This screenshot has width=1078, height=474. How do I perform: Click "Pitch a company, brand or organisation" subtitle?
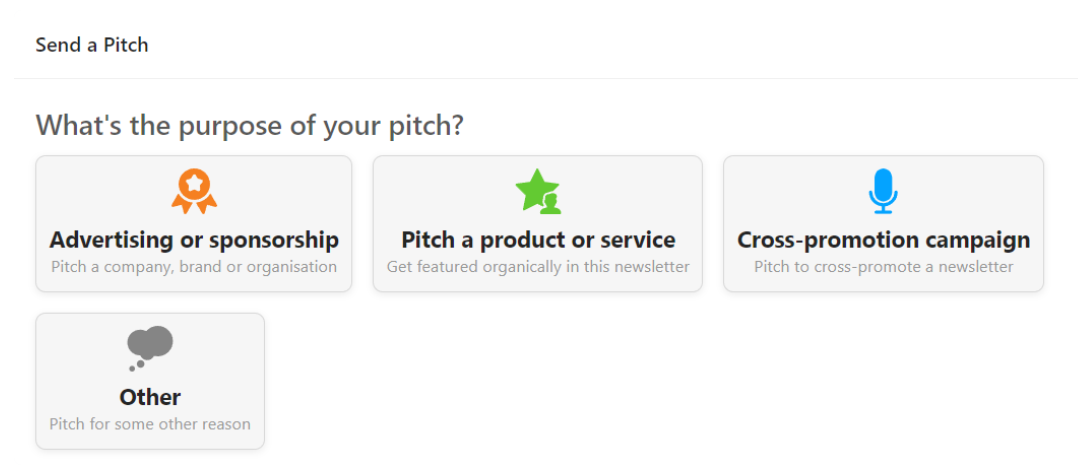[194, 267]
